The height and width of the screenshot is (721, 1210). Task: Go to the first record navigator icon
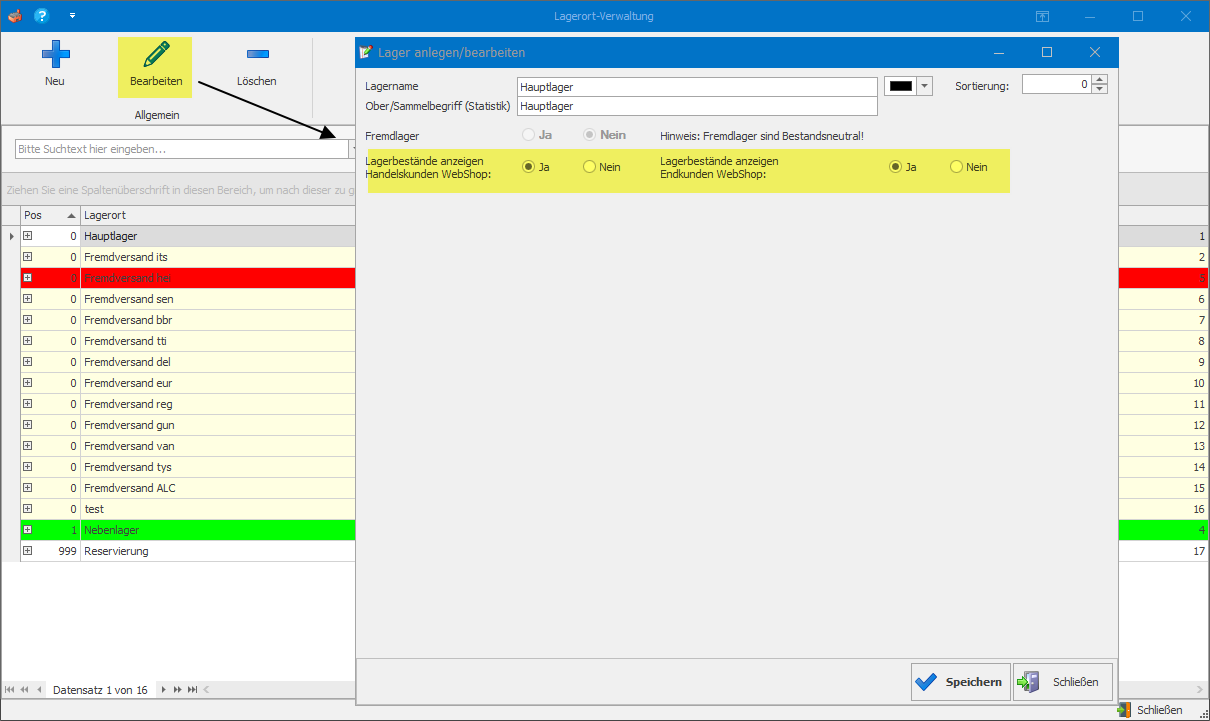[x=10, y=690]
